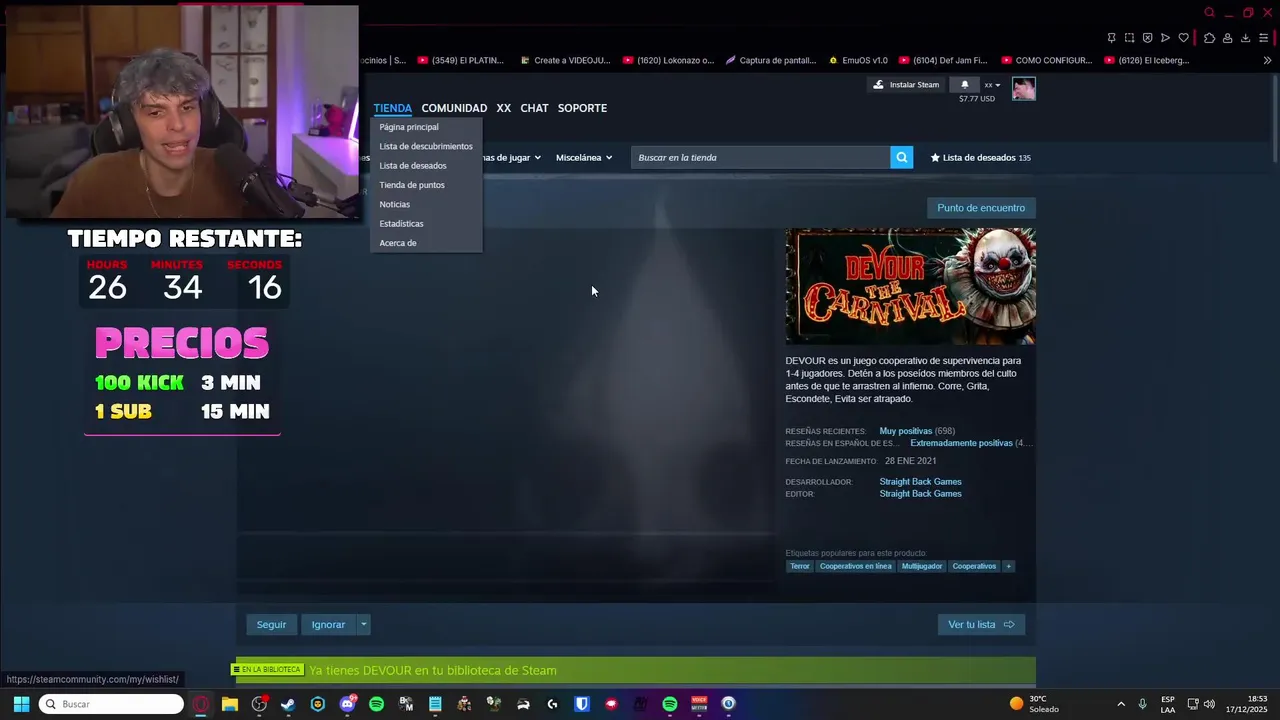Click Muy positivas recent reviews link
Image resolution: width=1280 pixels, height=720 pixels.
click(x=905, y=431)
